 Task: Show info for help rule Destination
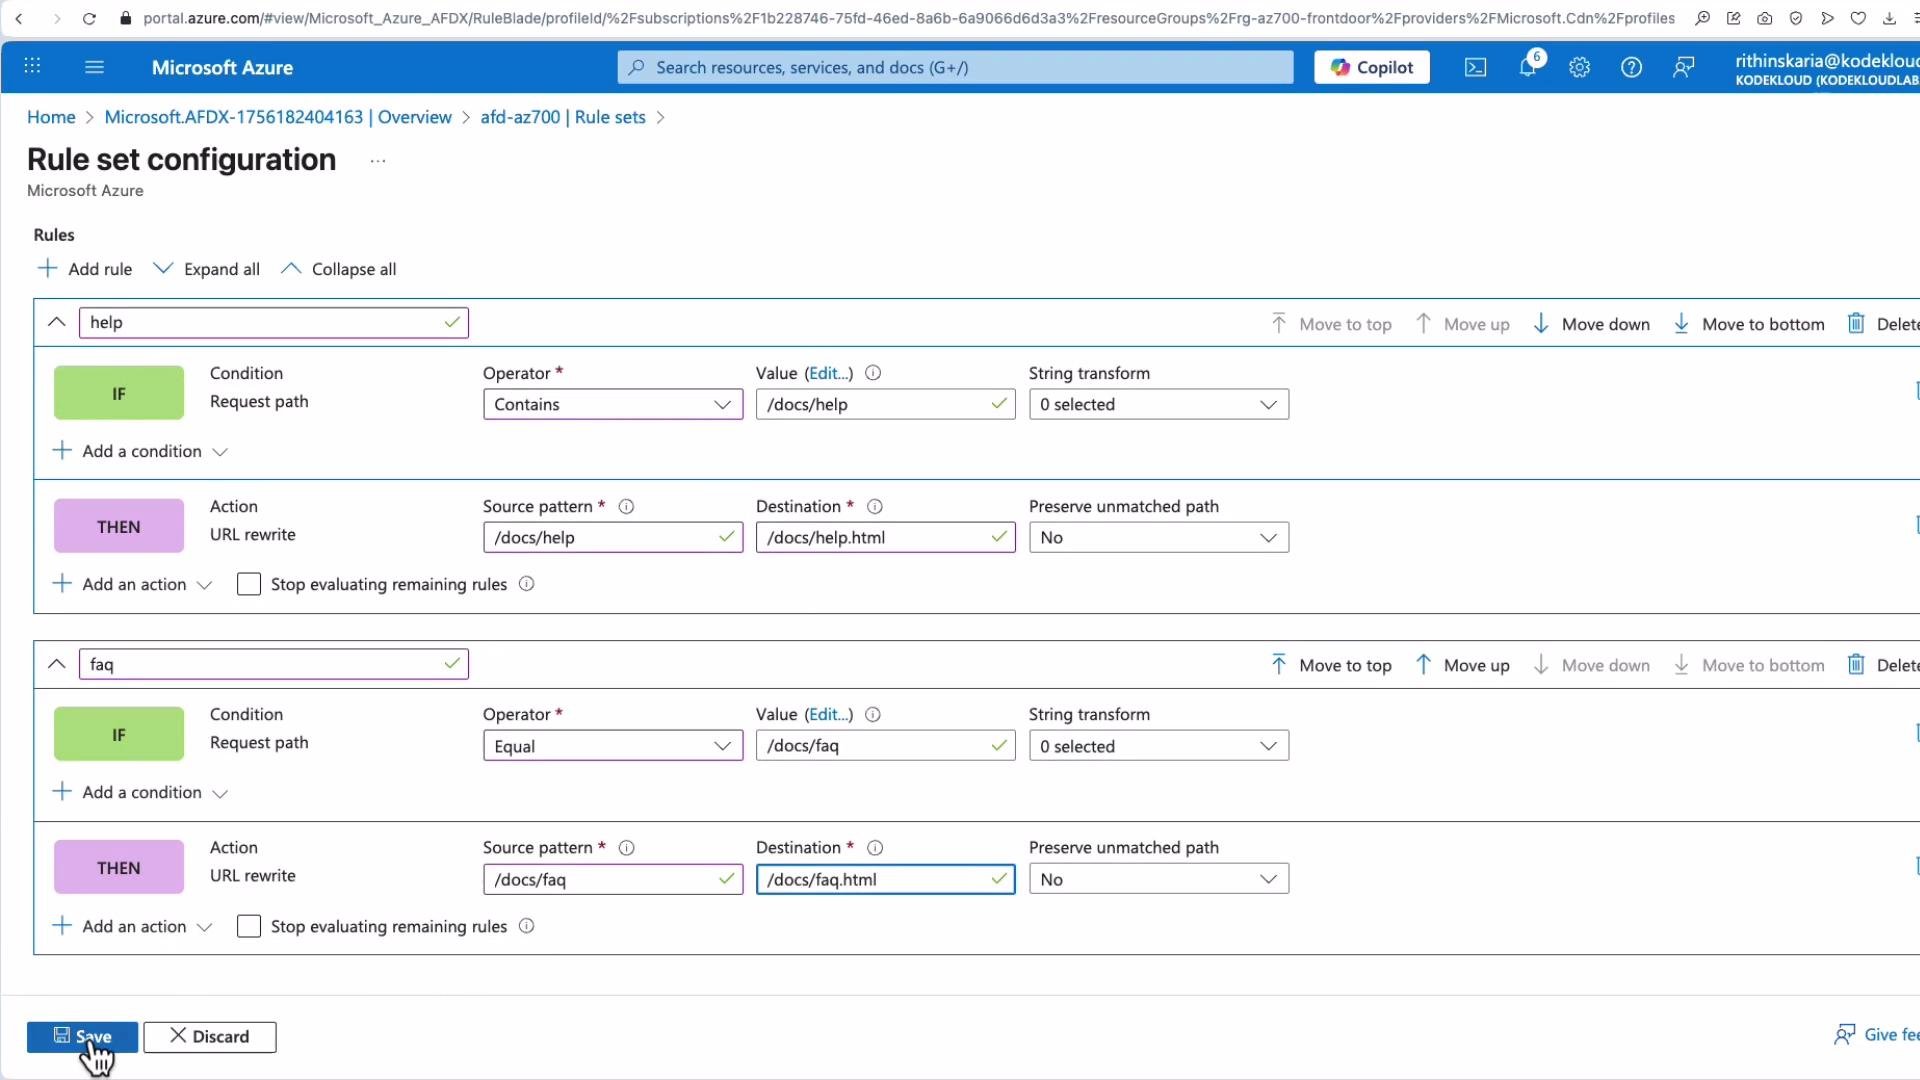point(874,506)
